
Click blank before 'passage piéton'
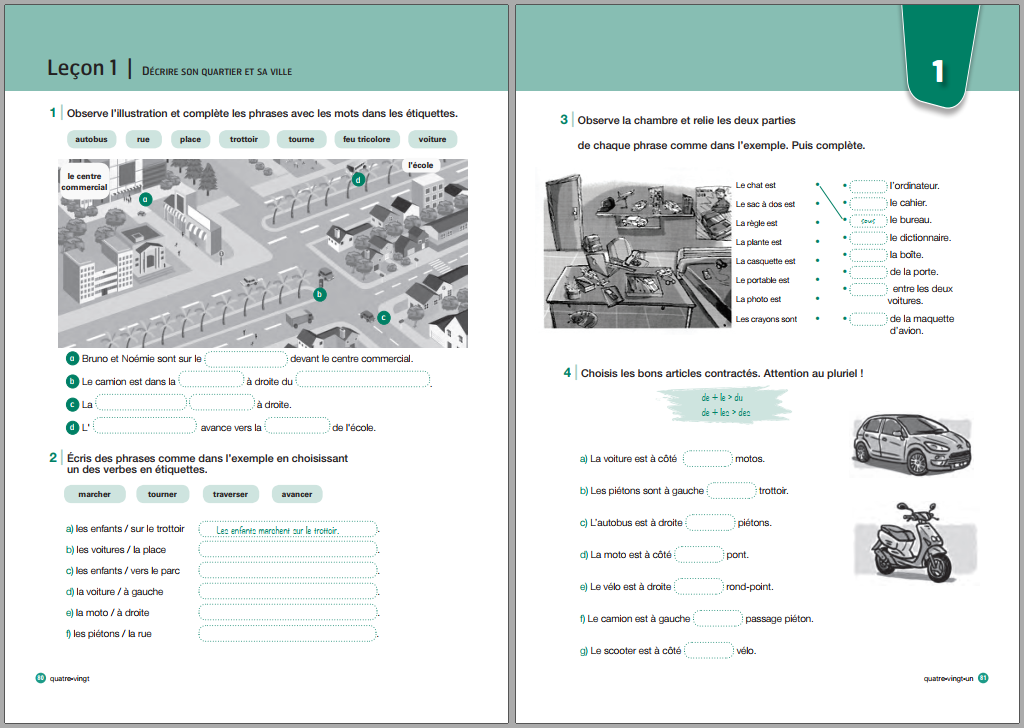(718, 618)
